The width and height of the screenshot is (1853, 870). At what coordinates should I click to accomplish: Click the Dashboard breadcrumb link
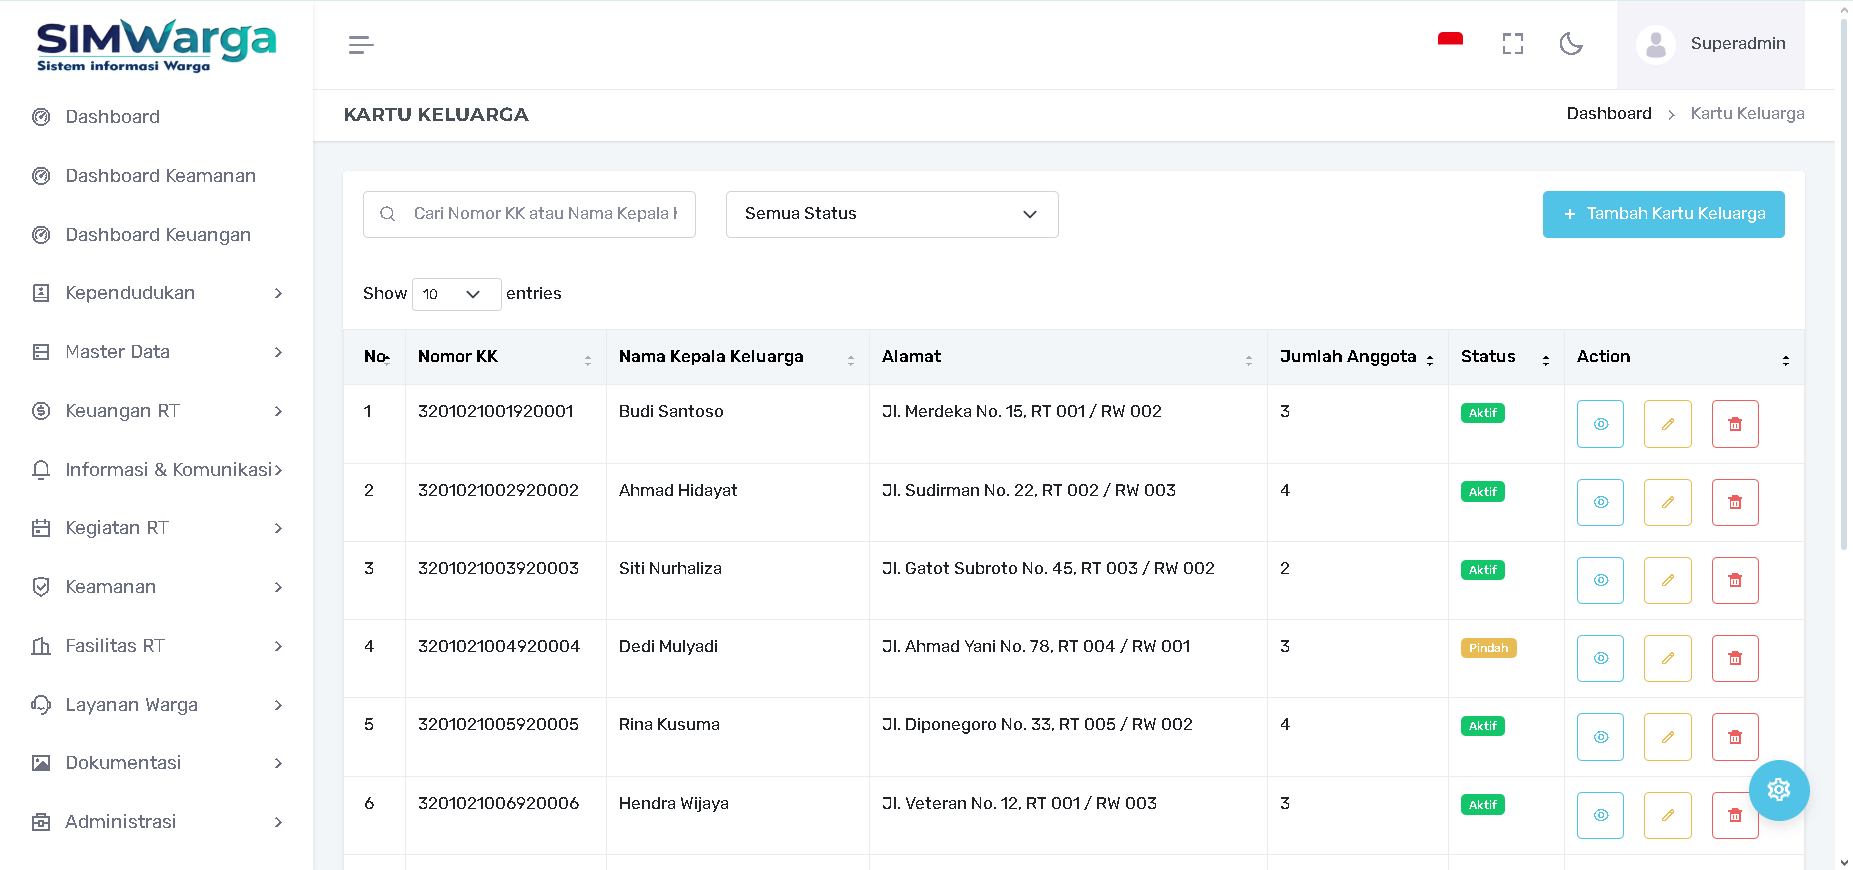coord(1608,114)
